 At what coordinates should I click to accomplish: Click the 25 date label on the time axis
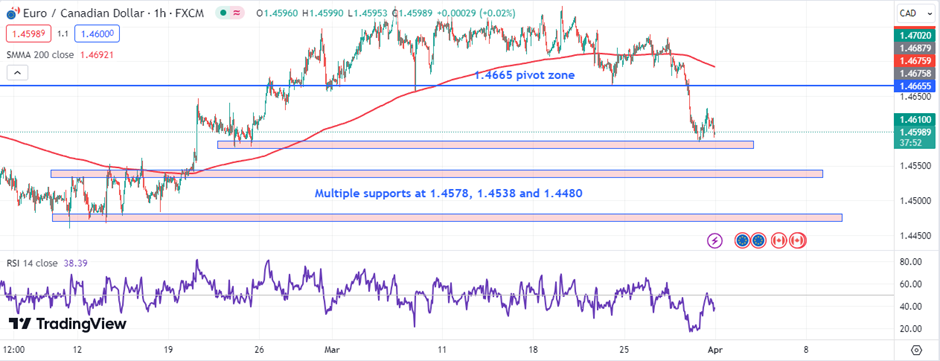click(x=623, y=349)
